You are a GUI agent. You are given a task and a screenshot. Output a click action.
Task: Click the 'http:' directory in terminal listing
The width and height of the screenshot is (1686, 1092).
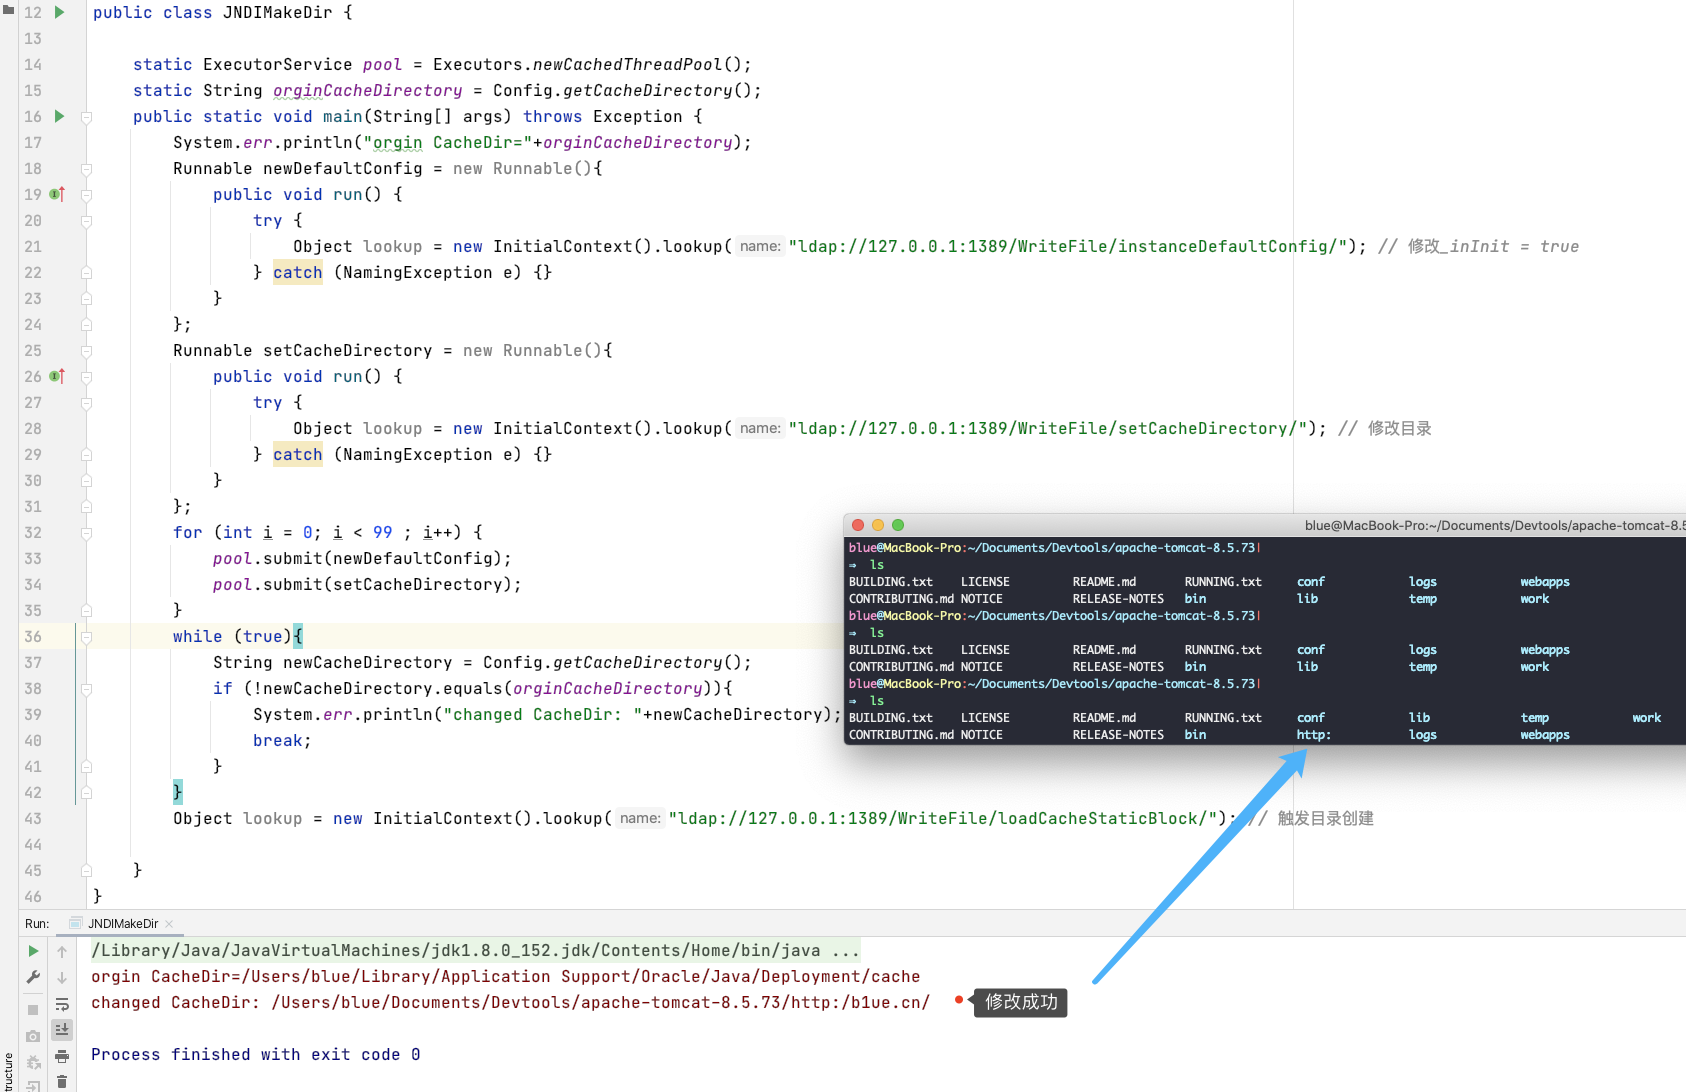point(1313,735)
